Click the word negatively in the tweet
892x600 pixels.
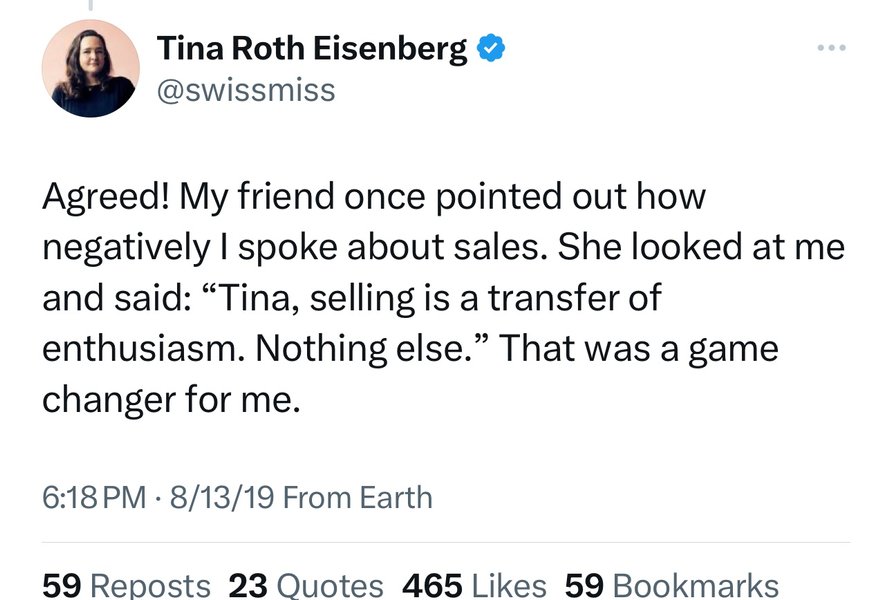coord(126,249)
